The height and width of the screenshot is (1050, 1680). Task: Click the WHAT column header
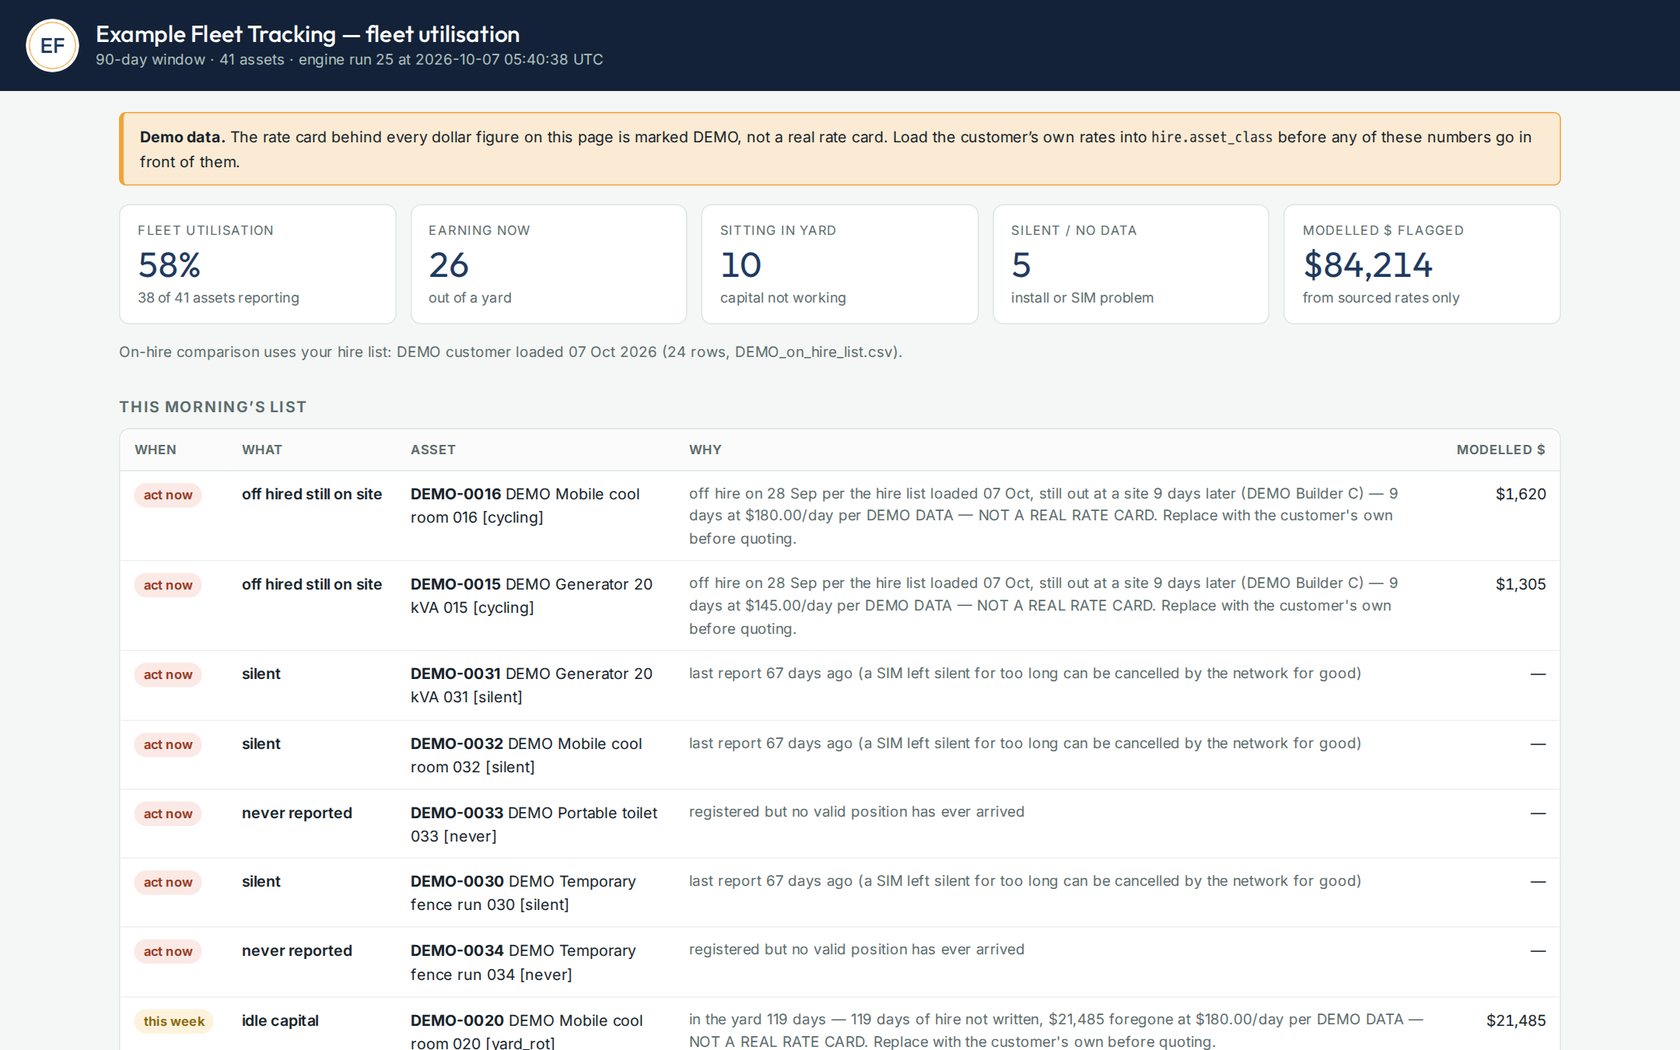(x=262, y=450)
